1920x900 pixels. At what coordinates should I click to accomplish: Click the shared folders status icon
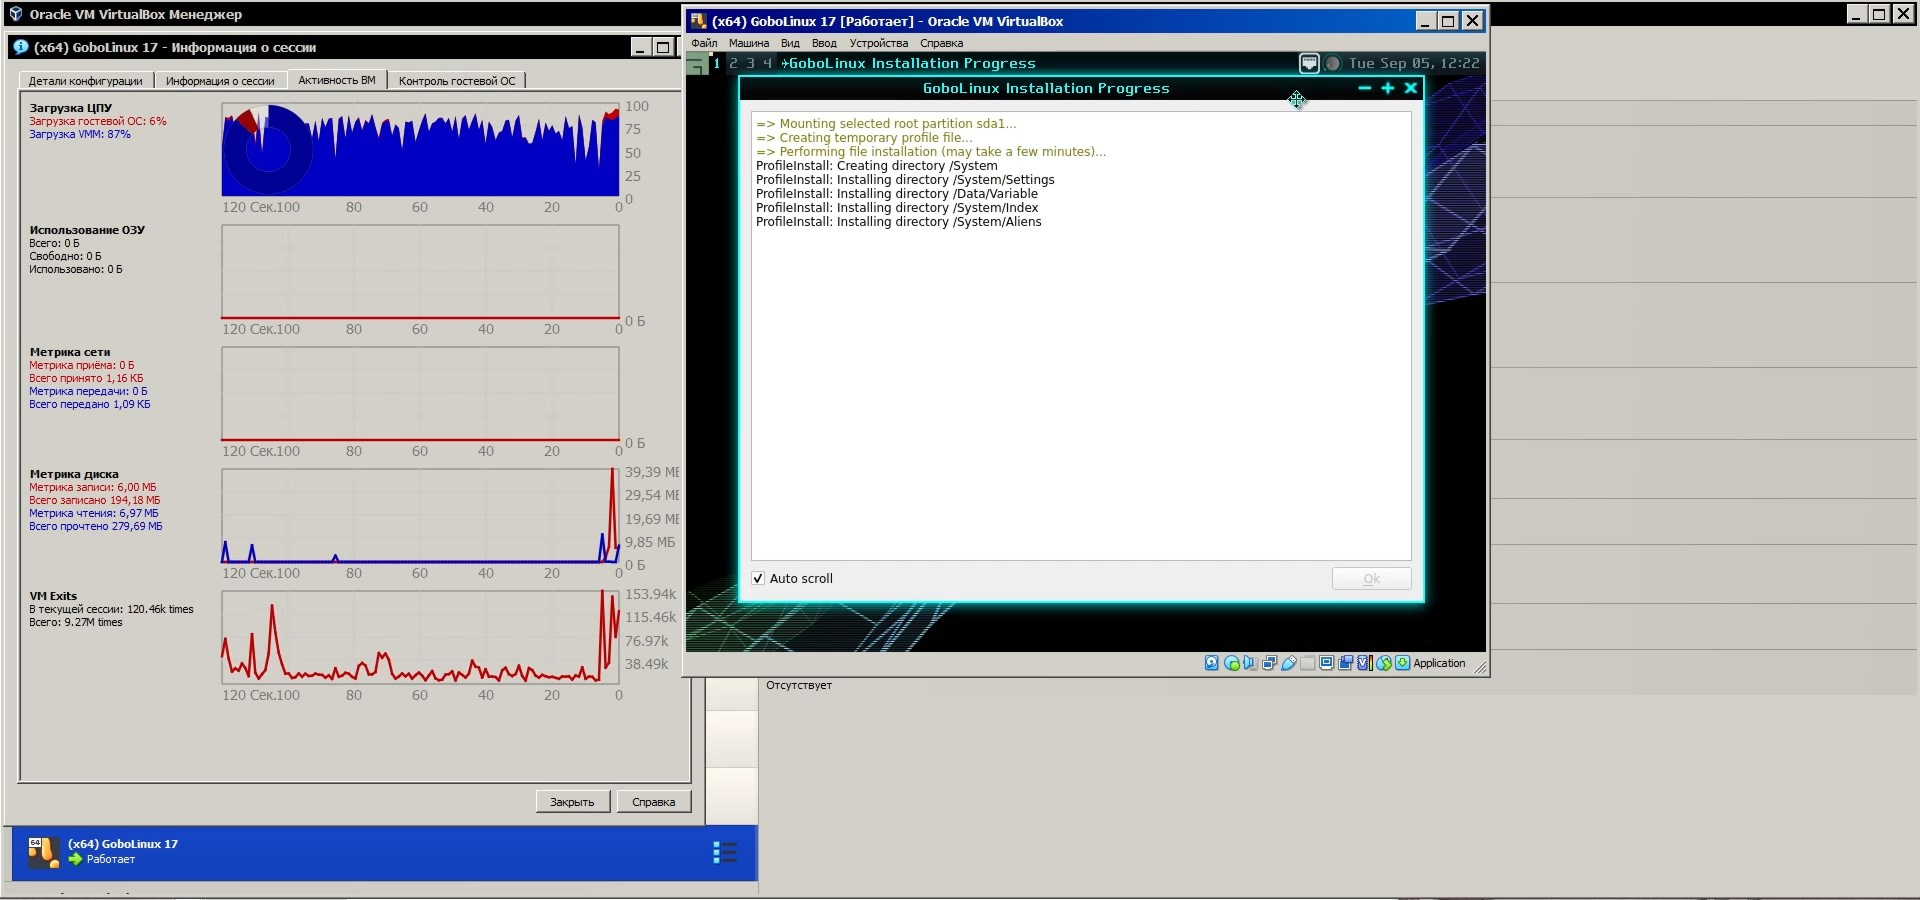click(1308, 663)
